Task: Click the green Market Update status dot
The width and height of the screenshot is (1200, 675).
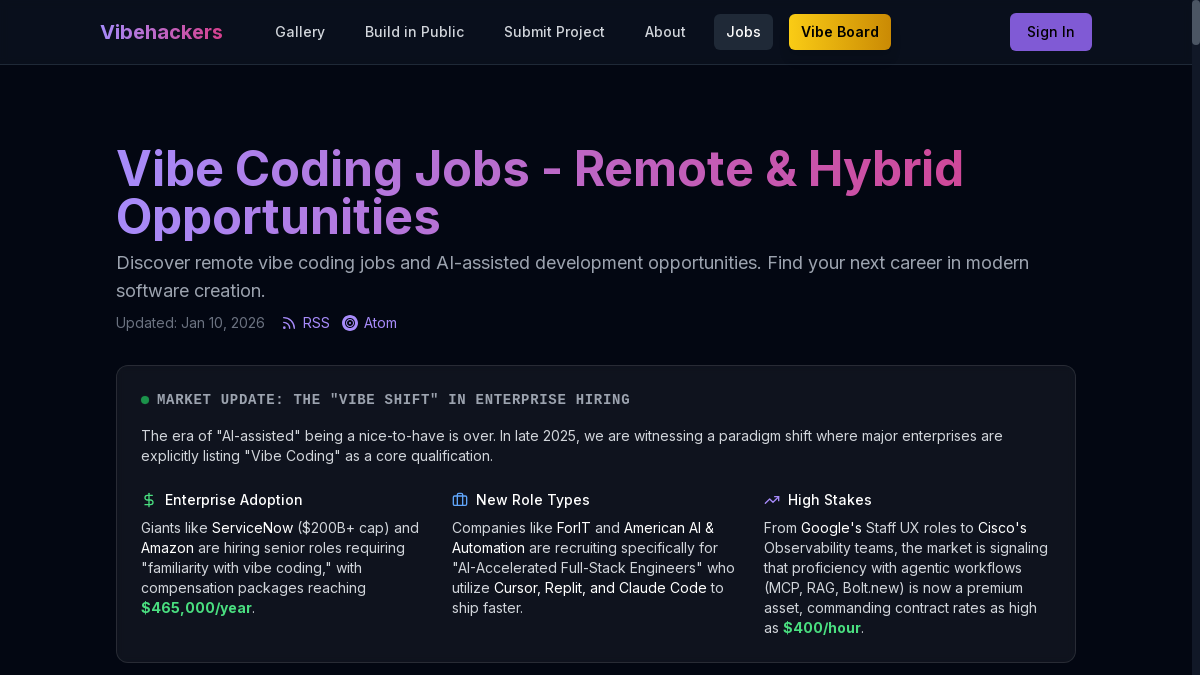Action: 145,400
